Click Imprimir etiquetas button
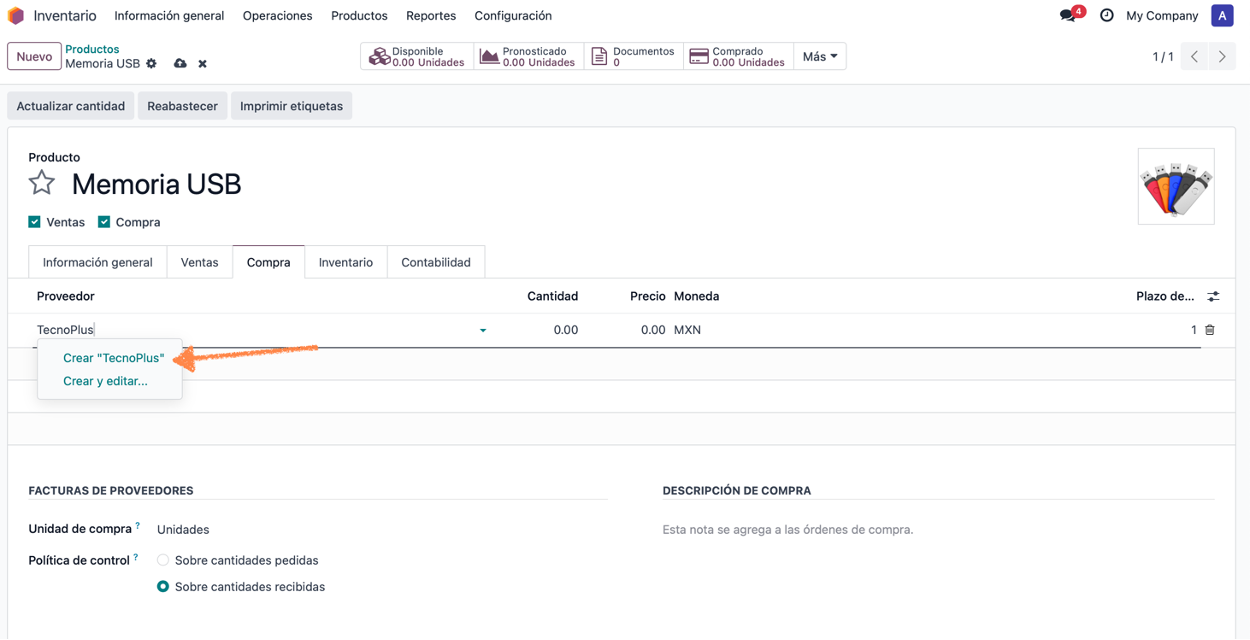The height and width of the screenshot is (640, 1250). click(291, 106)
